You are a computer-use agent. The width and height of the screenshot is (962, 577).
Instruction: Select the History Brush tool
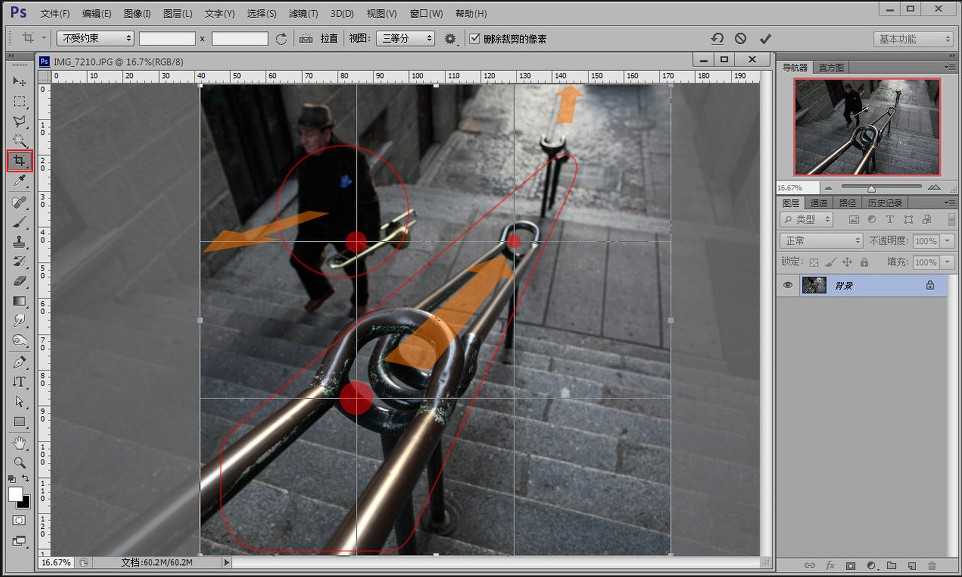19,261
